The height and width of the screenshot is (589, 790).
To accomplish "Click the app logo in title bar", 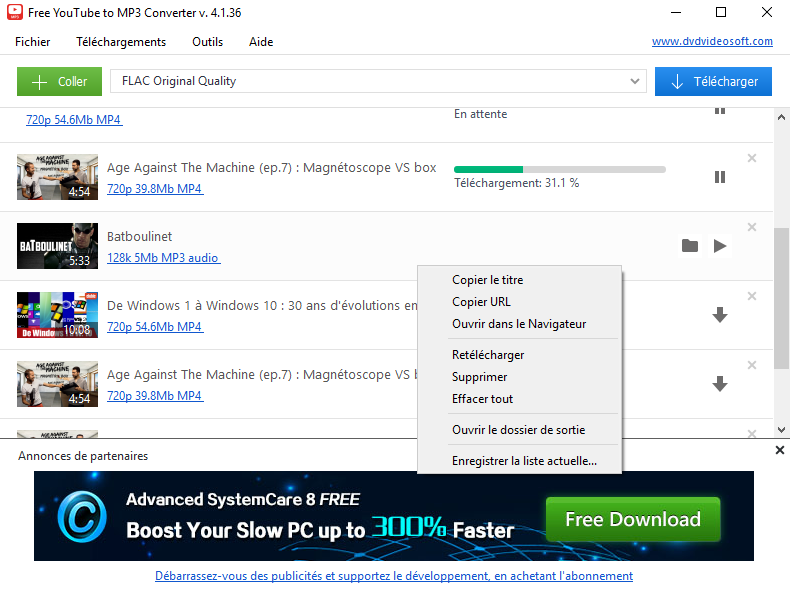I will pyautogui.click(x=13, y=13).
